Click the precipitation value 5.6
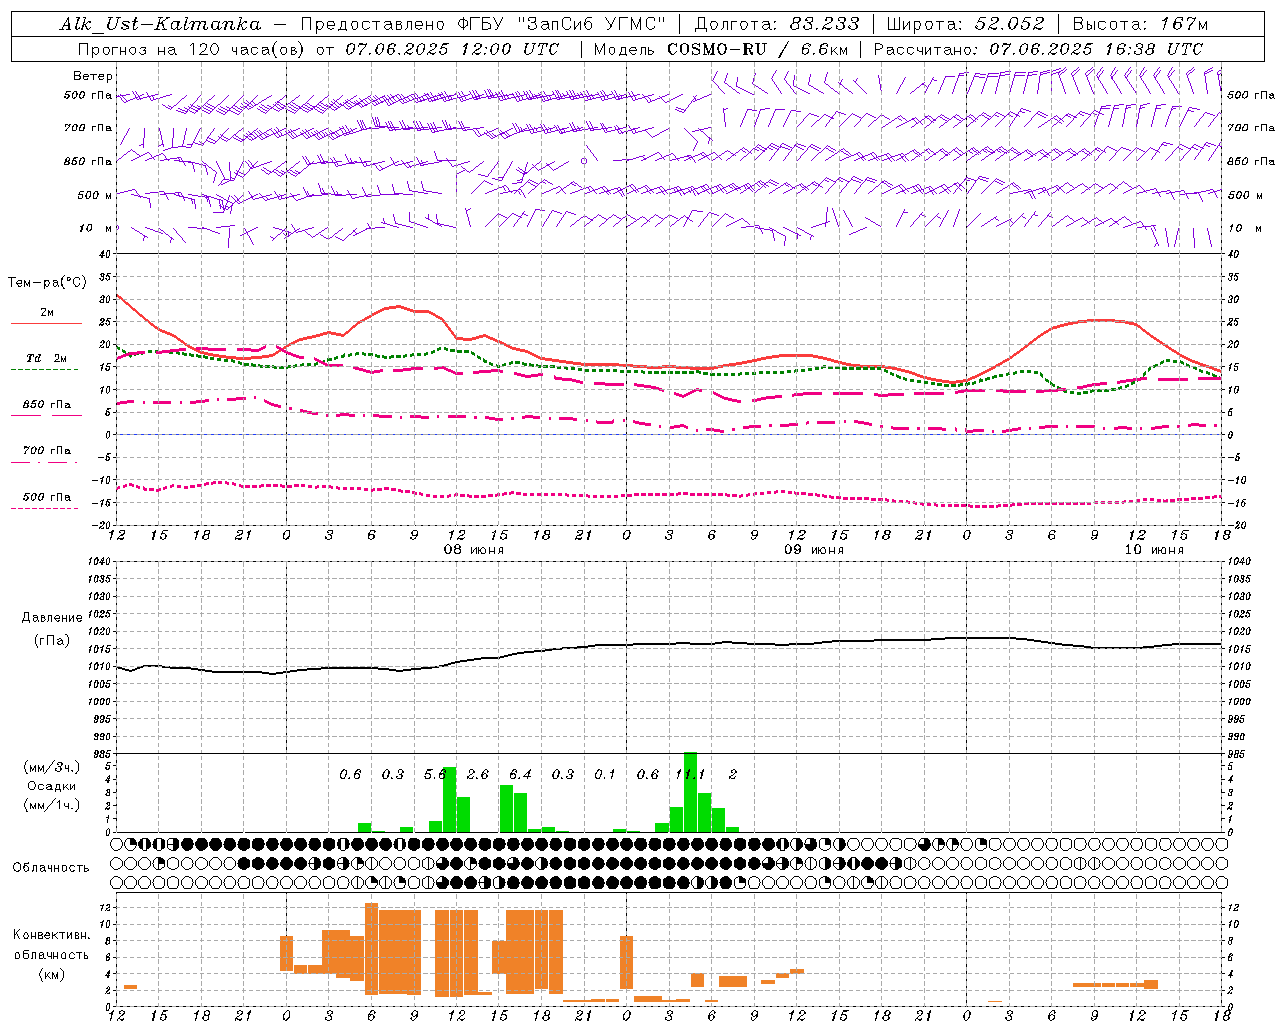The image size is (1280, 1024). (435, 775)
